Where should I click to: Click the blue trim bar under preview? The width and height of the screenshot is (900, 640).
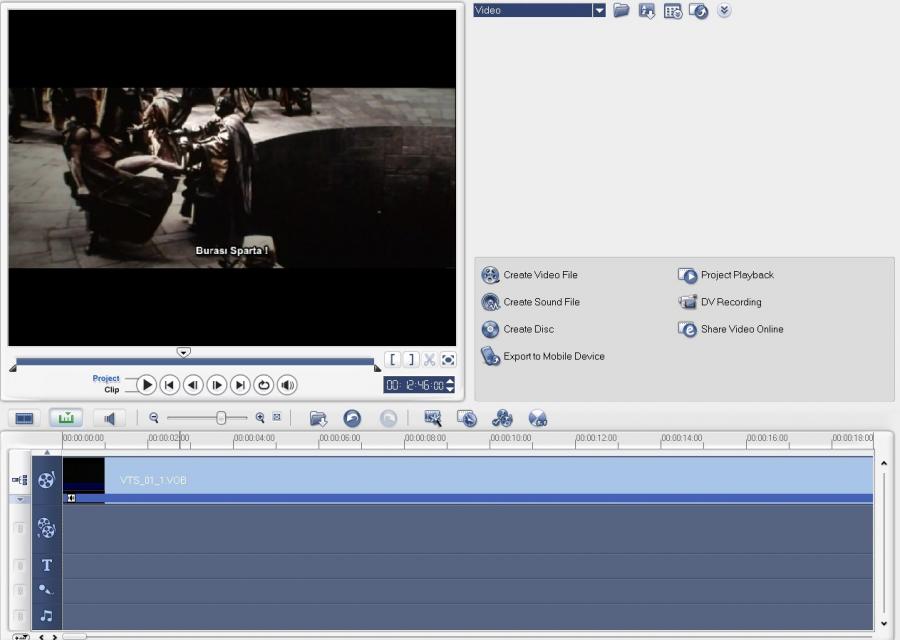(195, 362)
